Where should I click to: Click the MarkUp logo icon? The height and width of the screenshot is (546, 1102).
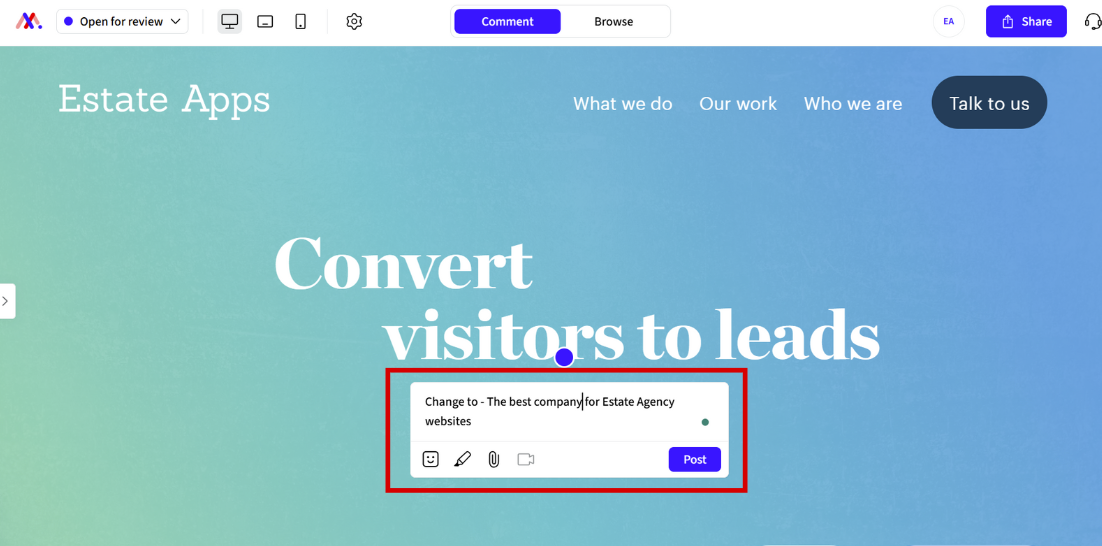29,21
